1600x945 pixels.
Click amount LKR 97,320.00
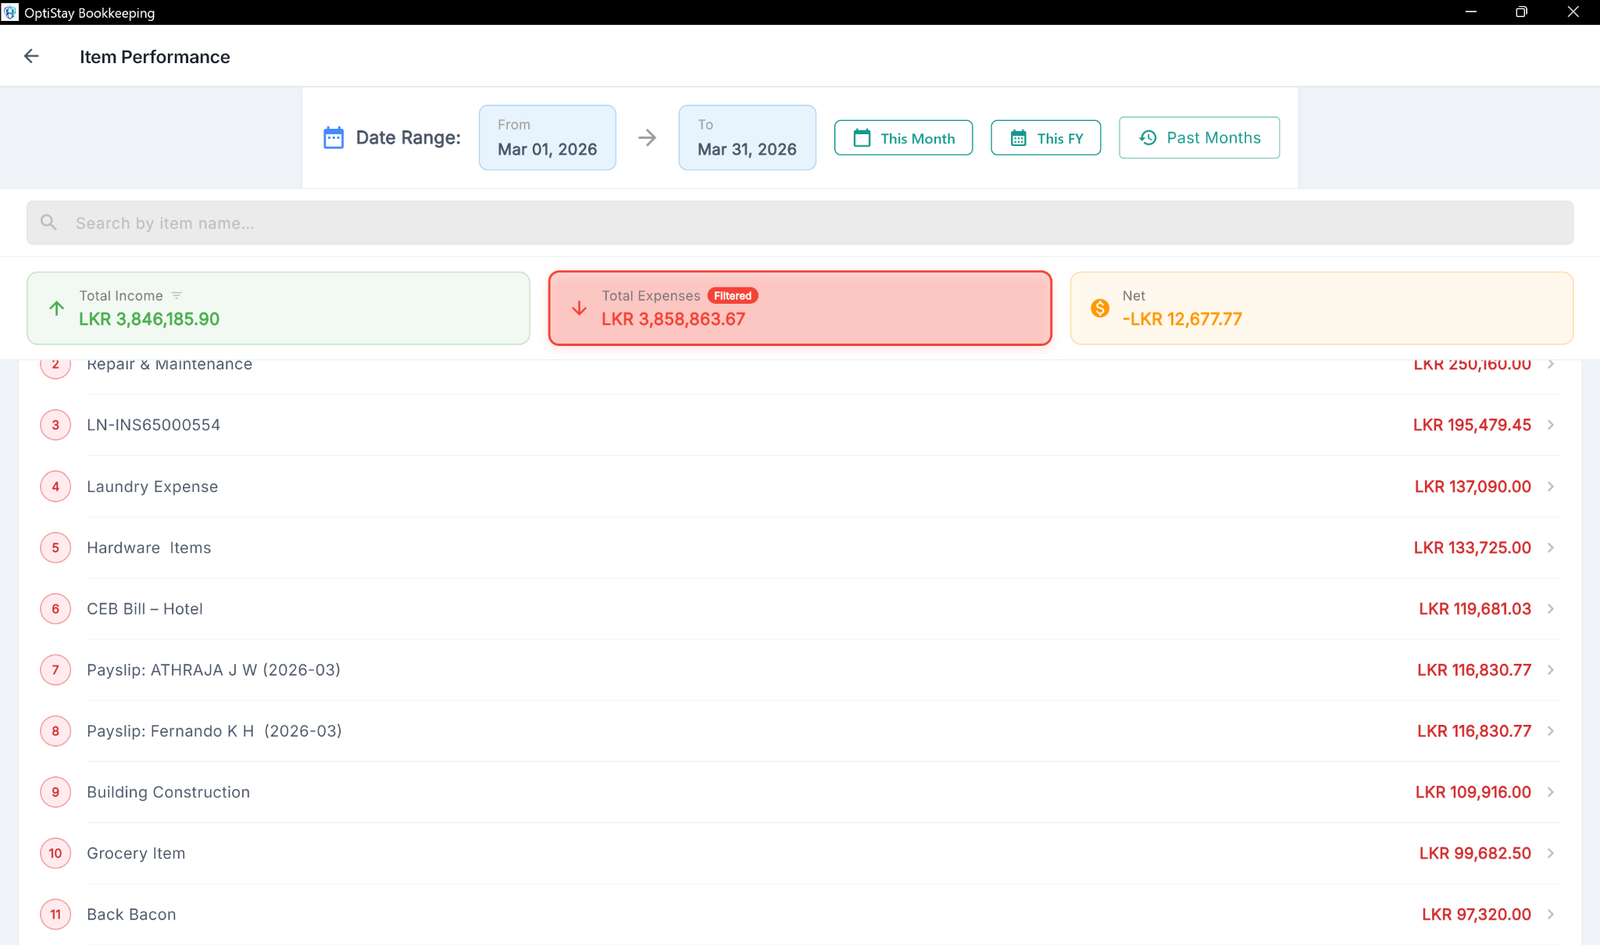click(x=1476, y=913)
